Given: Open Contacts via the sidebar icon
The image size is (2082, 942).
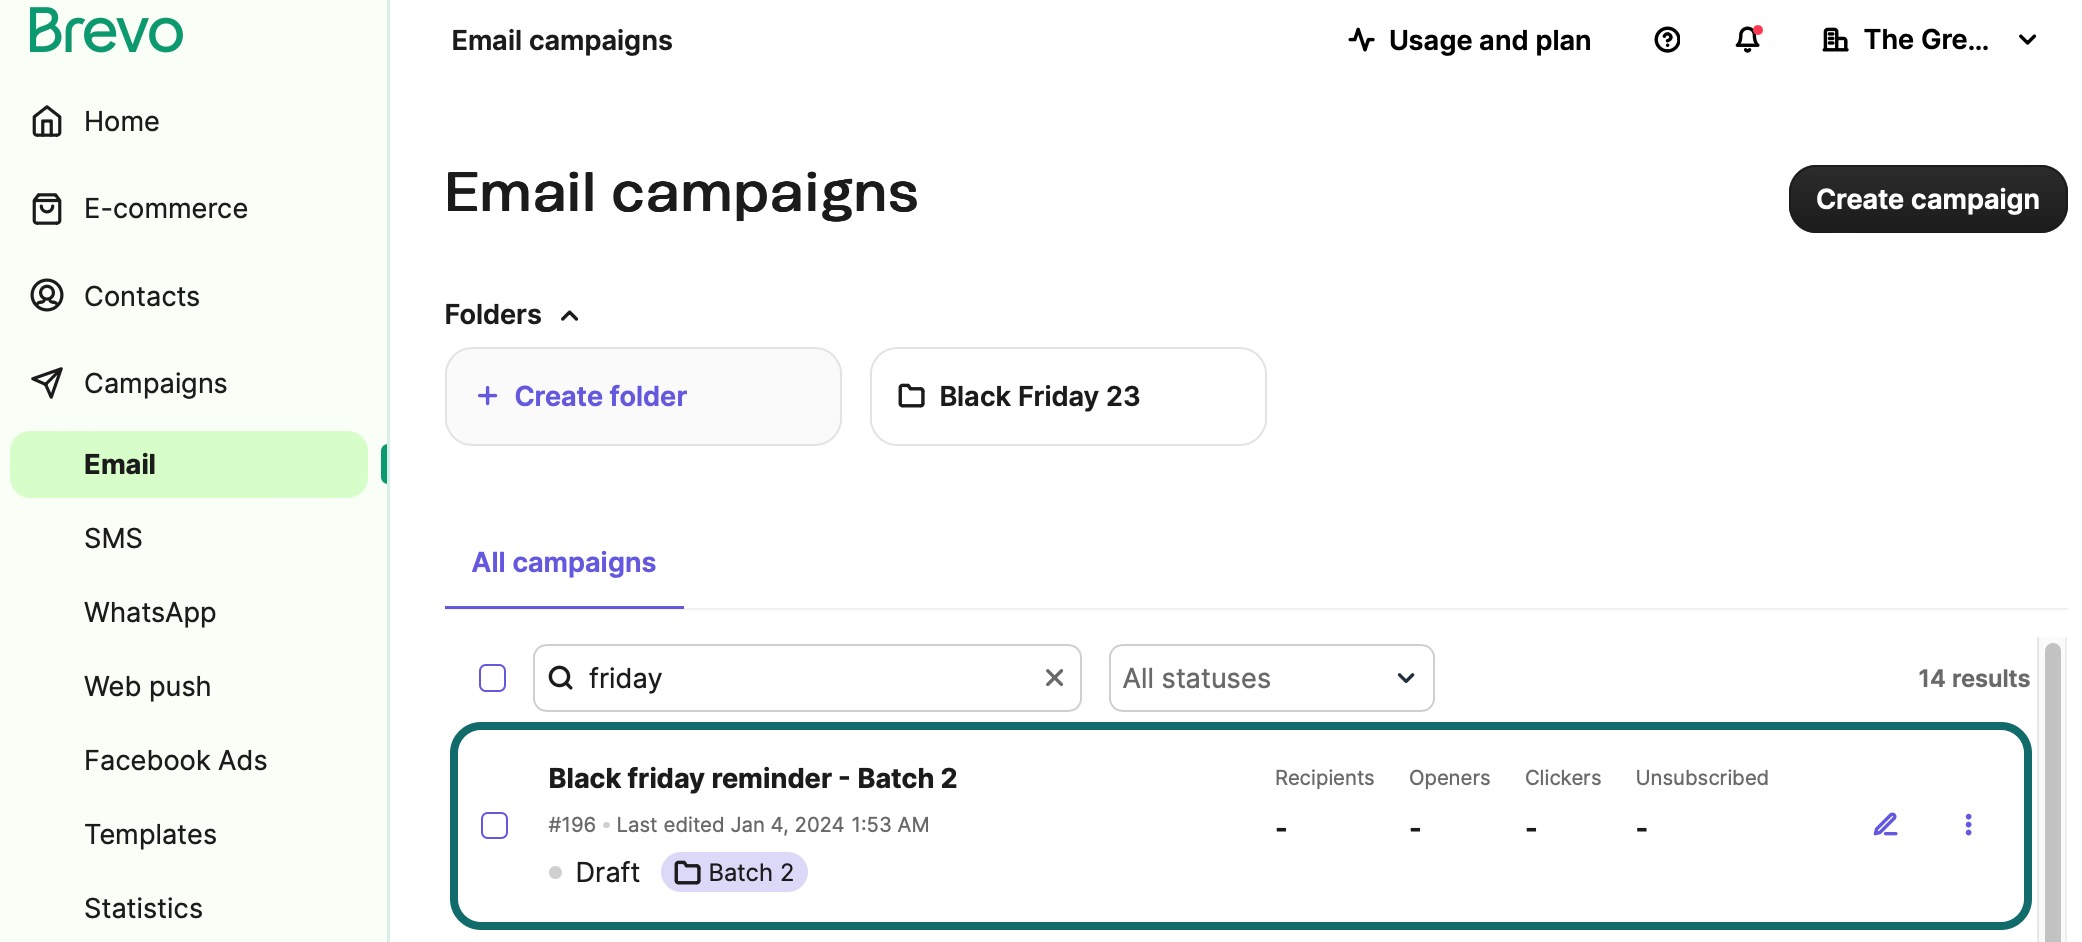Looking at the screenshot, I should (47, 296).
